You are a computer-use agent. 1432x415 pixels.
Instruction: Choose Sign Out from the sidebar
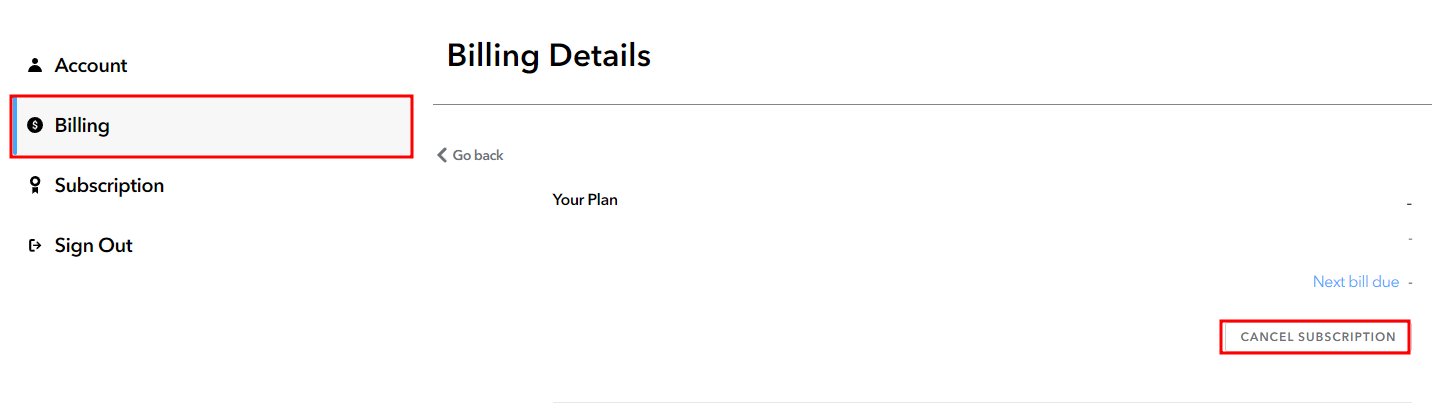click(93, 245)
